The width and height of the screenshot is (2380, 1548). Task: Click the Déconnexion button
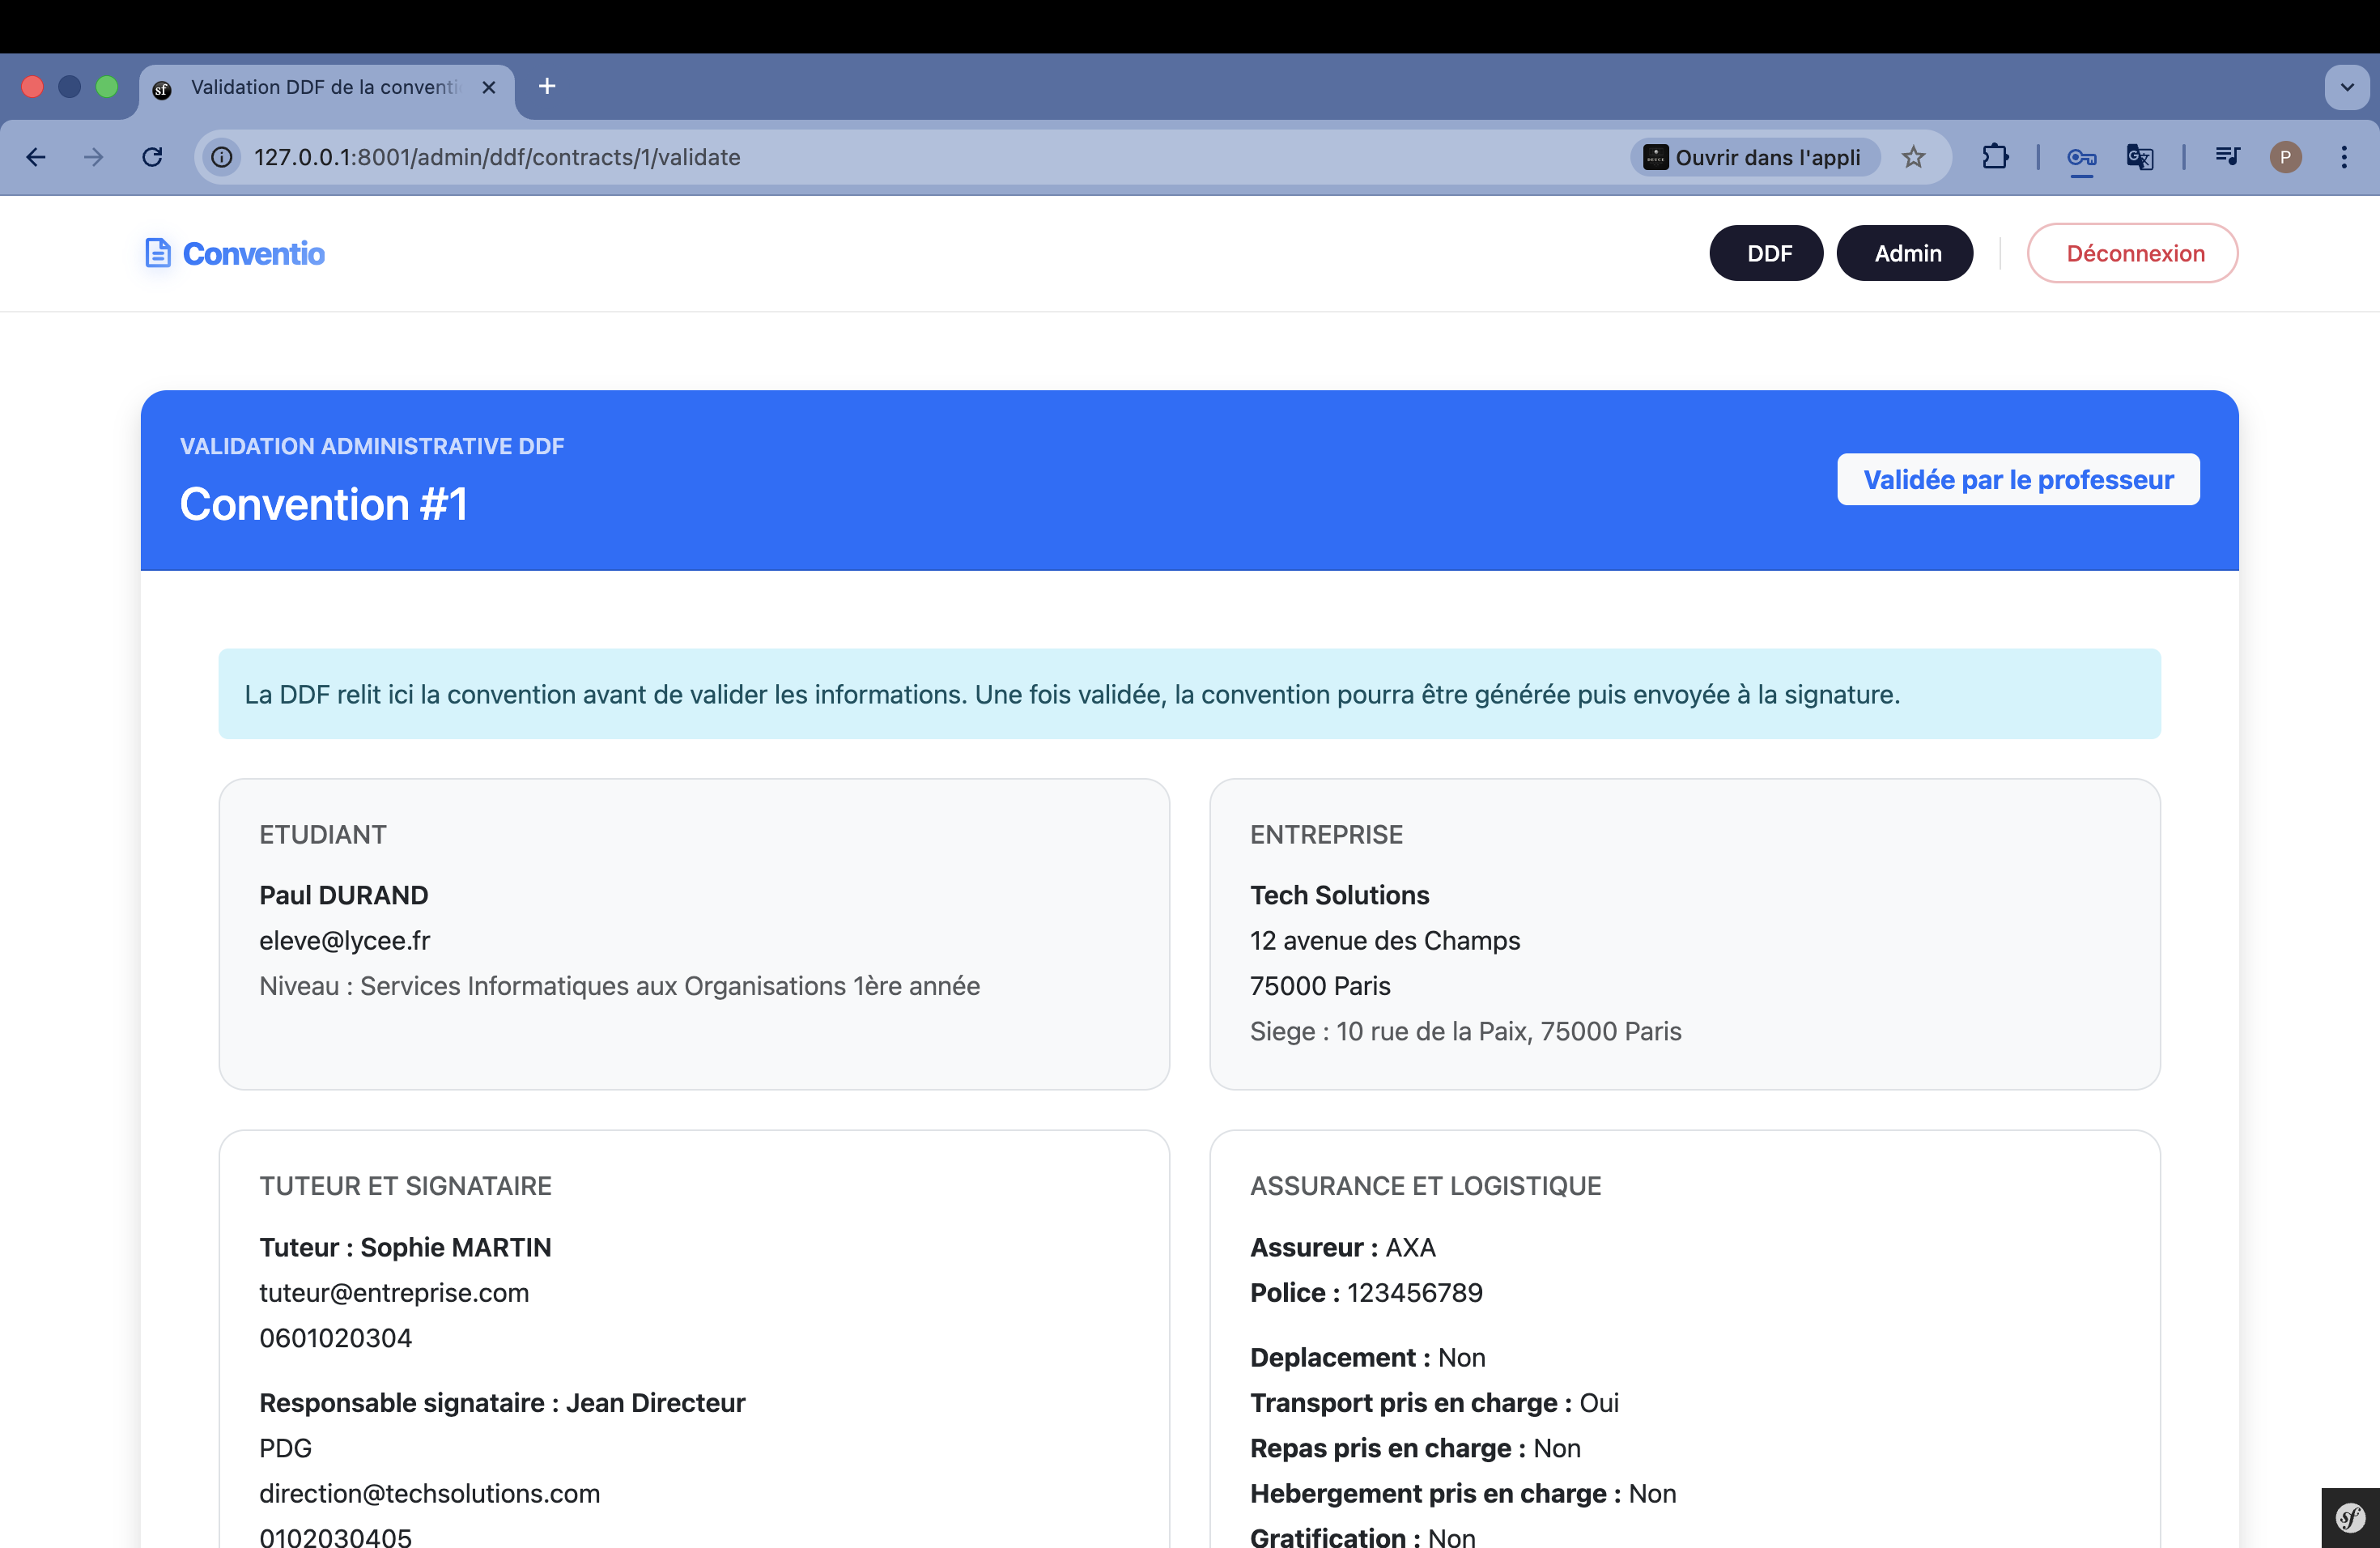(2132, 253)
